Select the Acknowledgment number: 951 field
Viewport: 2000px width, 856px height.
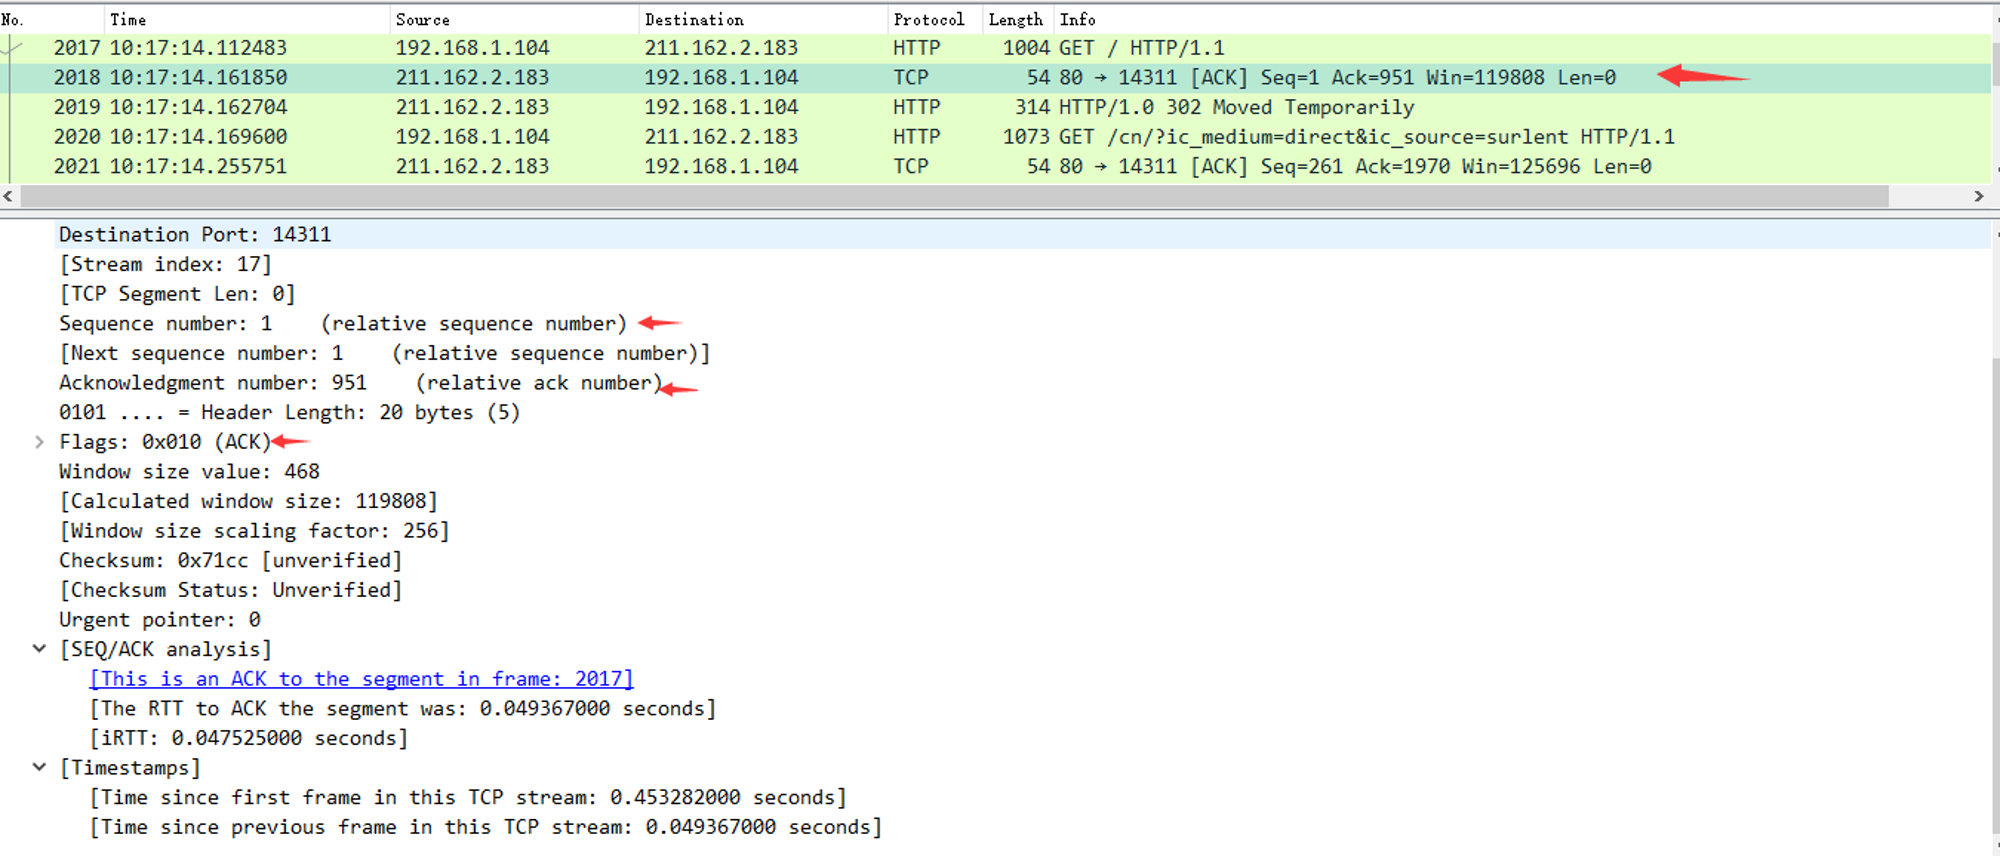pos(360,383)
